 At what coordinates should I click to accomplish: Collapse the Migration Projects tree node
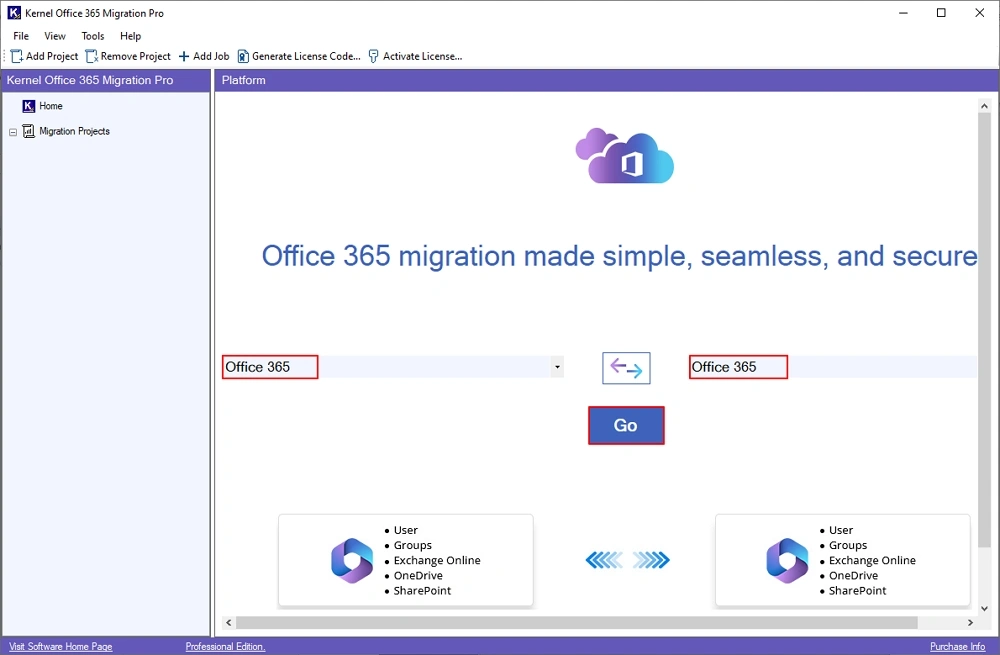point(12,131)
